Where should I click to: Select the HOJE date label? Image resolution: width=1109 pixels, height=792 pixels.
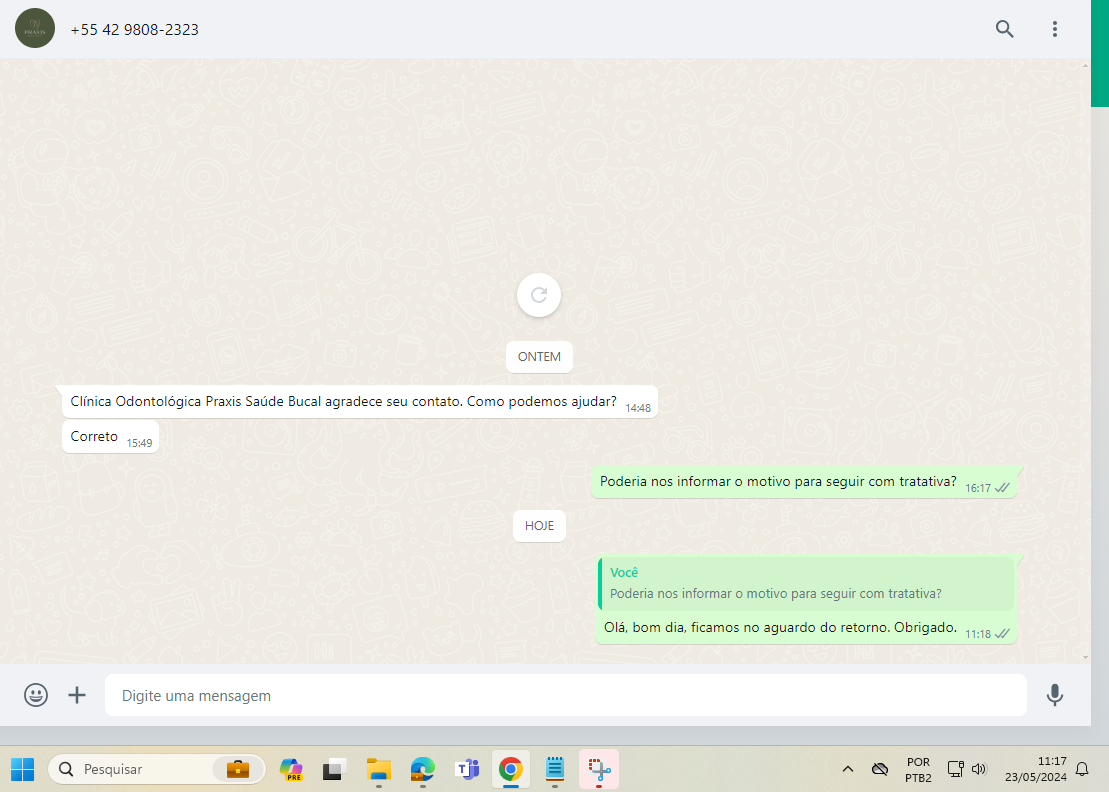pos(539,525)
